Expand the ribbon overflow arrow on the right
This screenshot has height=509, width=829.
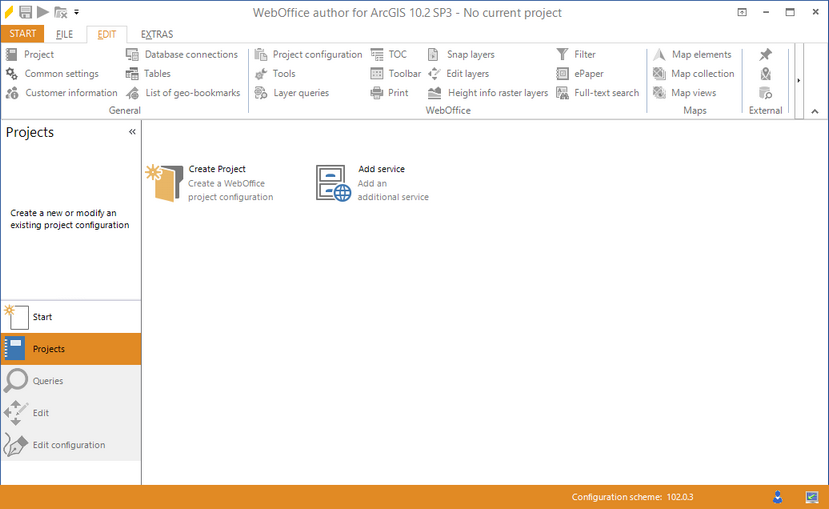click(799, 80)
